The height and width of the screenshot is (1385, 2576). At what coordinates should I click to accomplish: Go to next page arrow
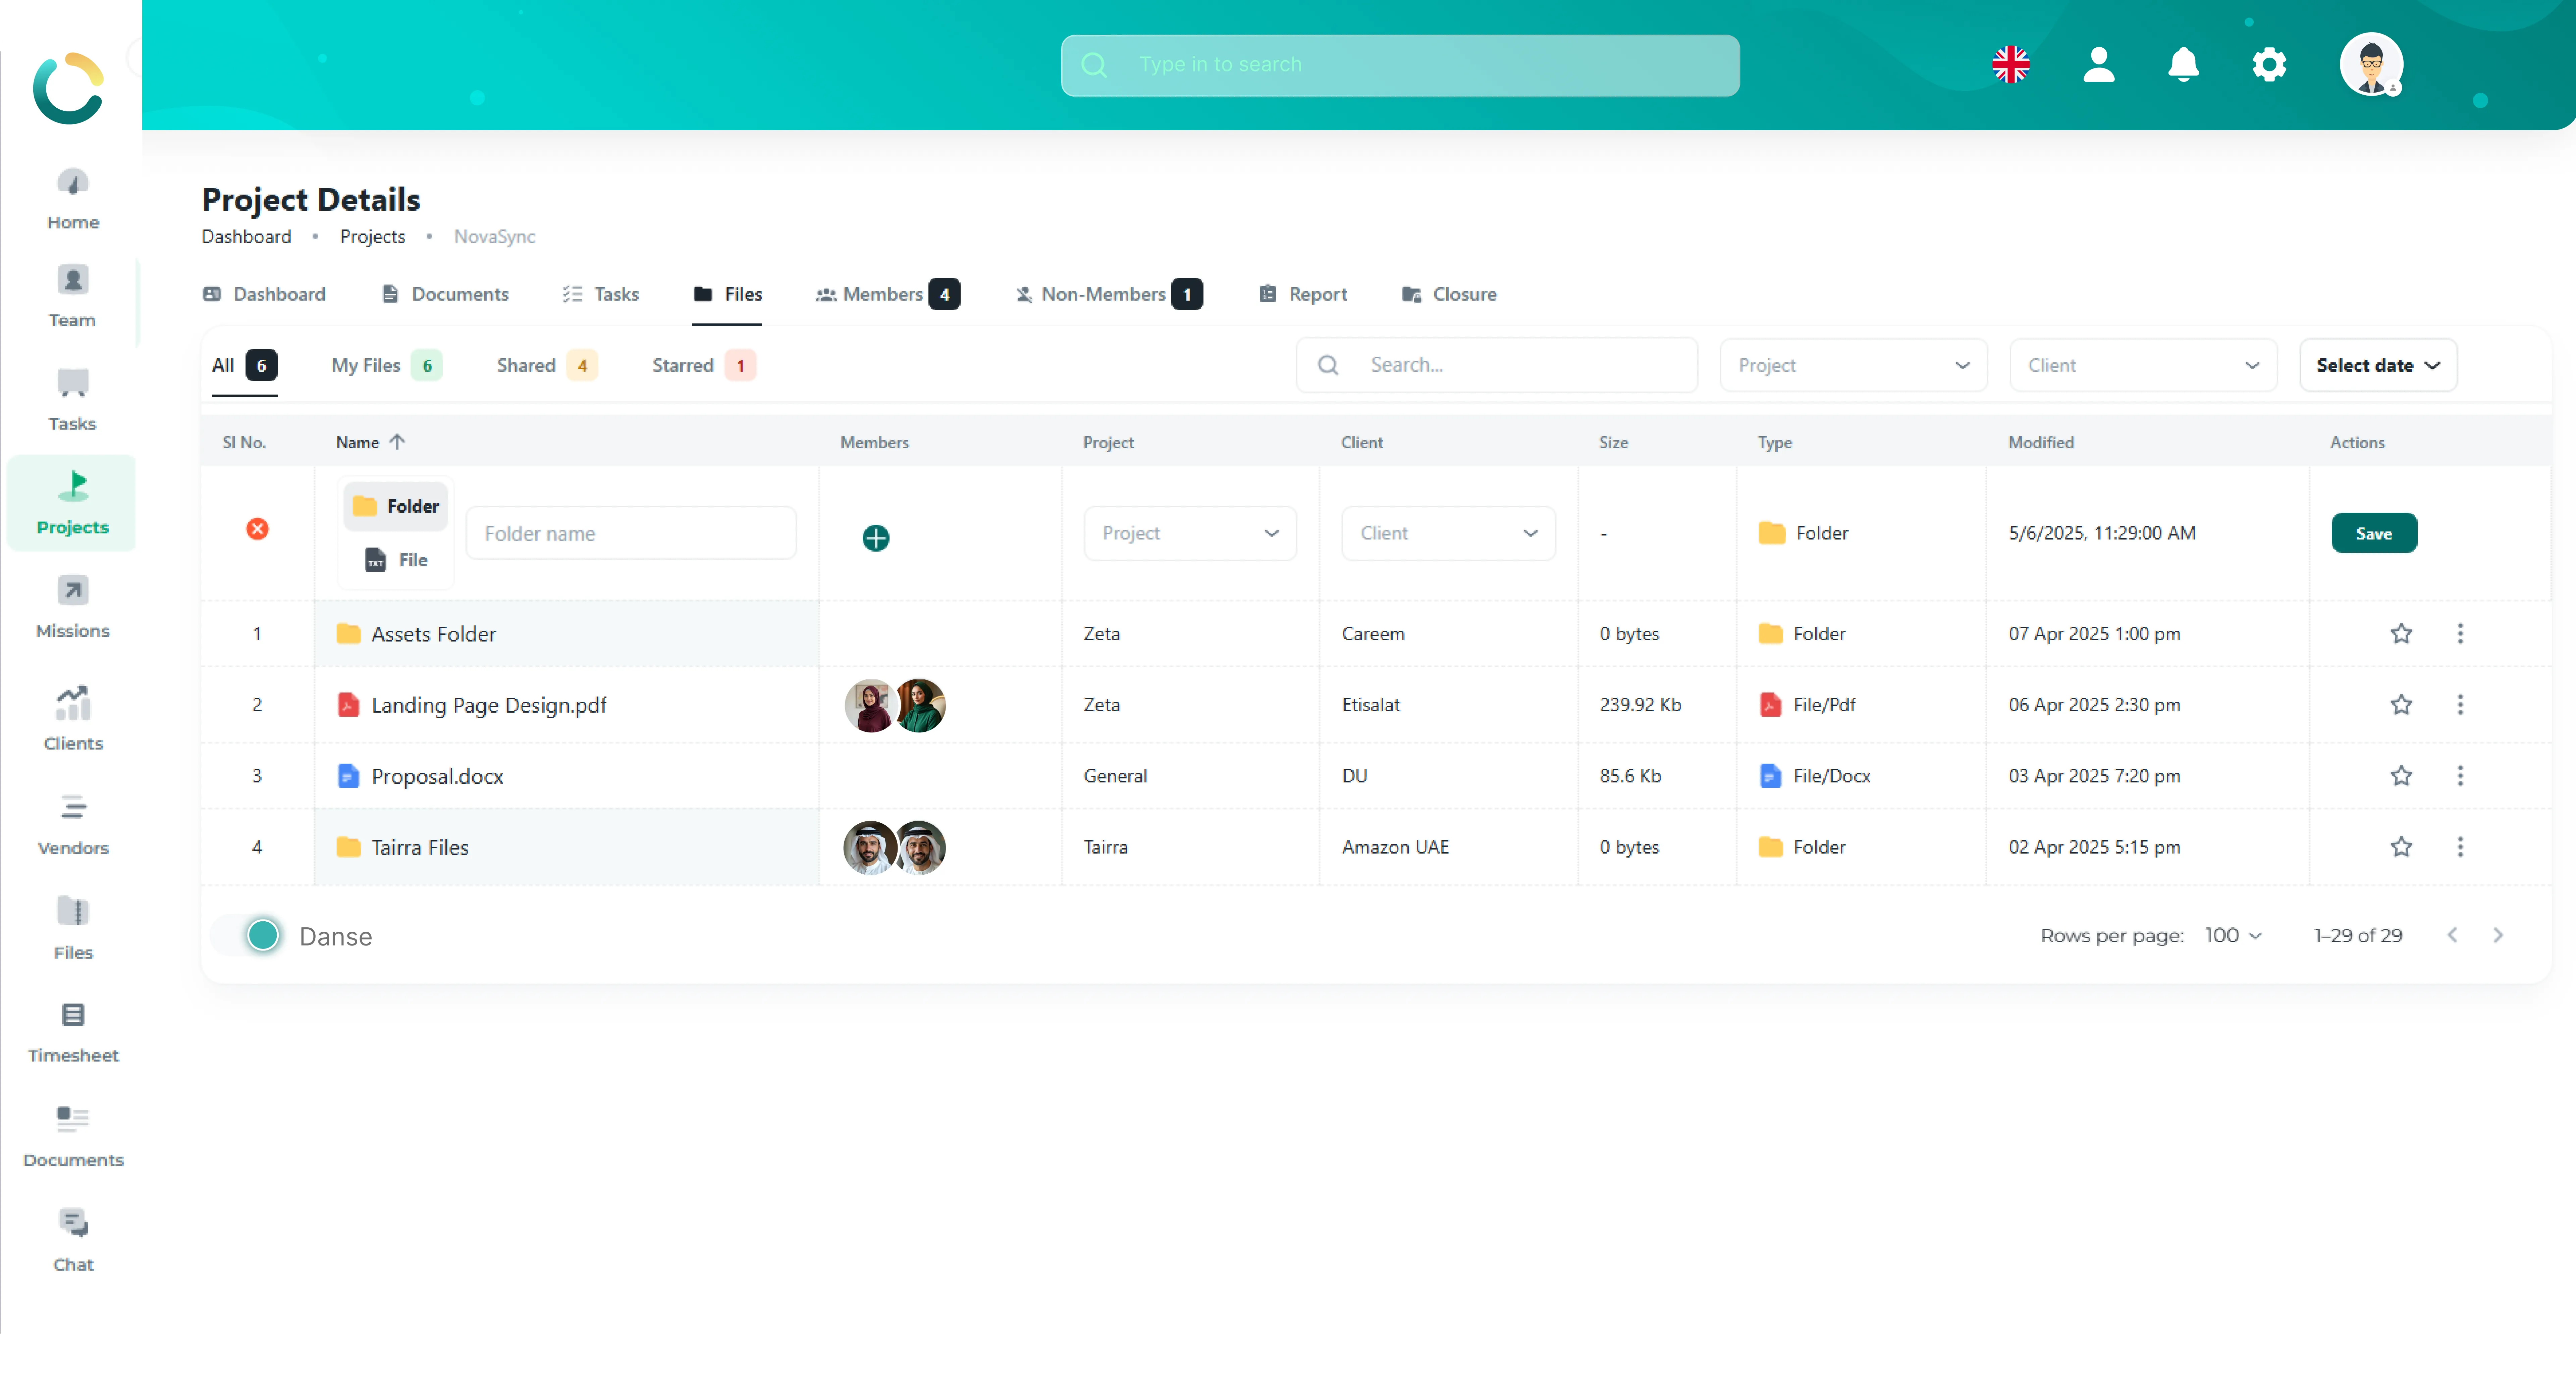[2498, 935]
